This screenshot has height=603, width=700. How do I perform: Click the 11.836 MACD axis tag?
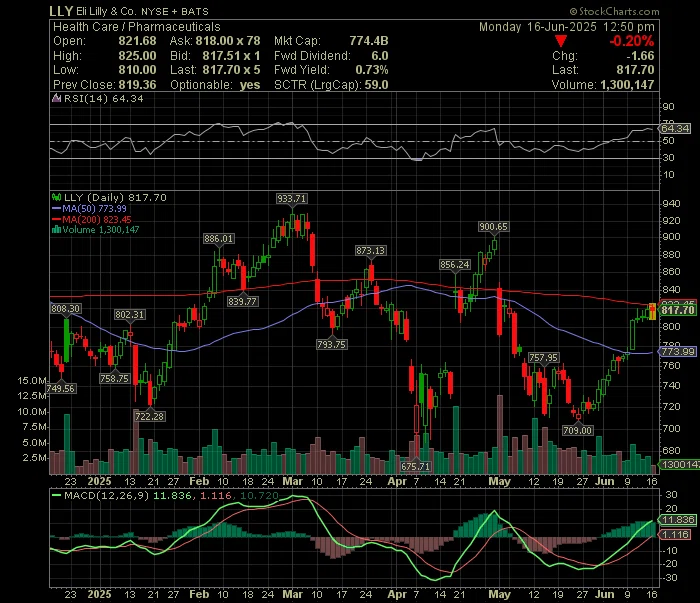click(x=678, y=520)
